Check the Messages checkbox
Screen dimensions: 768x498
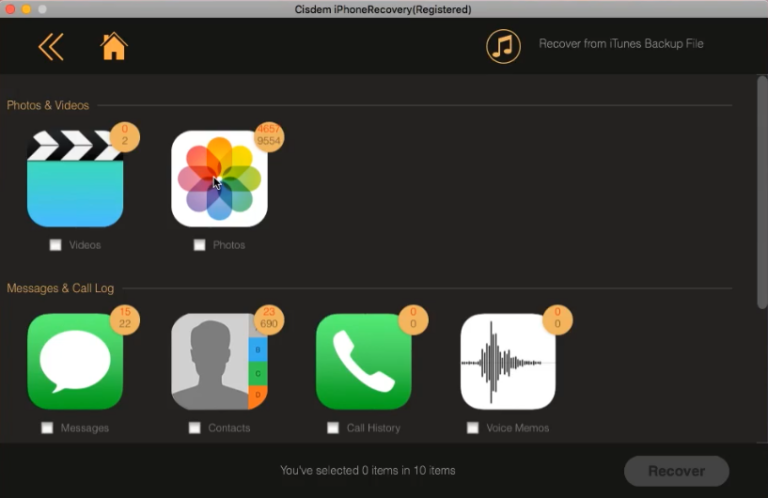coord(47,428)
